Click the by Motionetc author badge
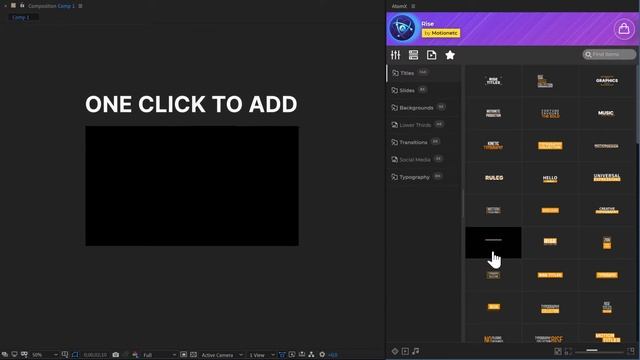The image size is (640, 360). point(441,33)
